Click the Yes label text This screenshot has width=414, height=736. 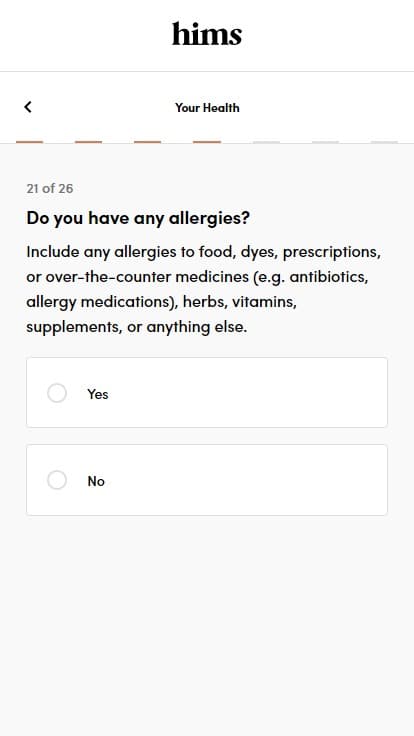98,394
